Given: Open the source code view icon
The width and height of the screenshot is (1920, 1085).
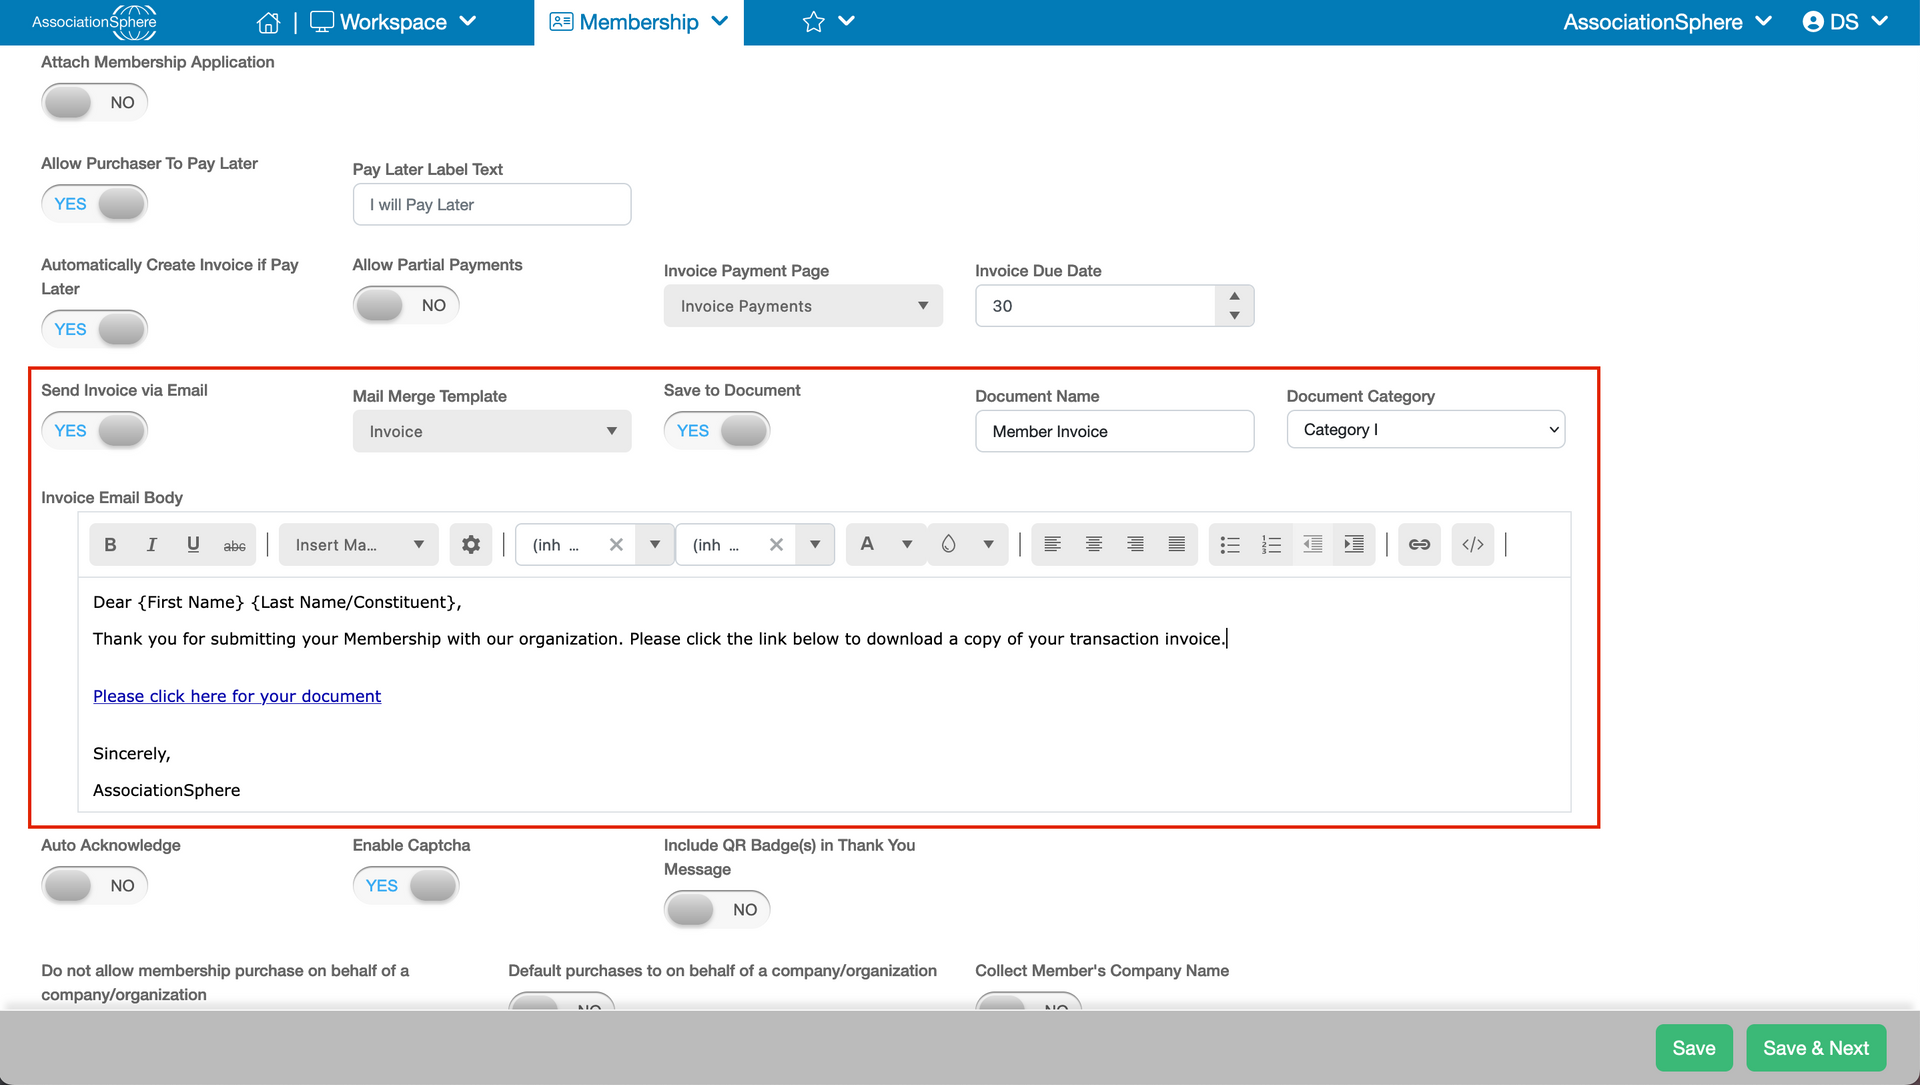Looking at the screenshot, I should coord(1473,545).
